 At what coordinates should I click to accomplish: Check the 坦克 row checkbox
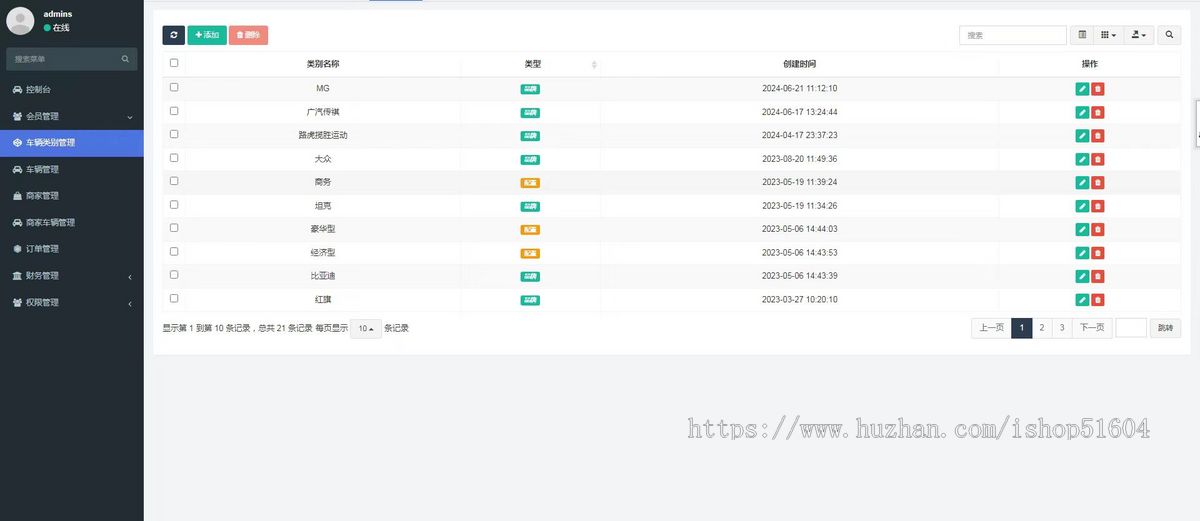click(x=174, y=204)
